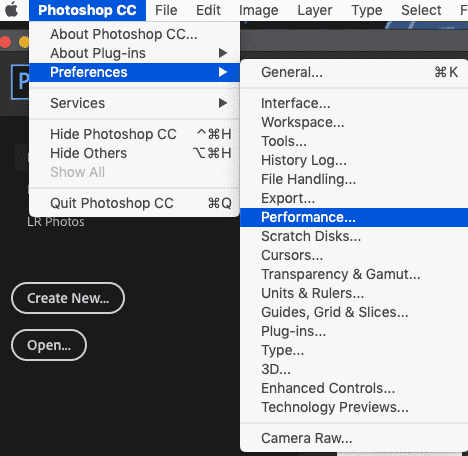468x456 pixels.
Task: Click the Photoshop CC menu title
Action: pos(87,10)
